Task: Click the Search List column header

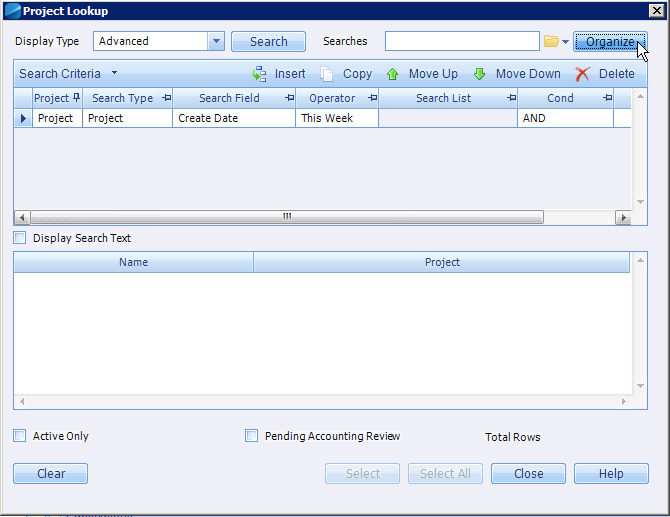Action: [x=448, y=98]
